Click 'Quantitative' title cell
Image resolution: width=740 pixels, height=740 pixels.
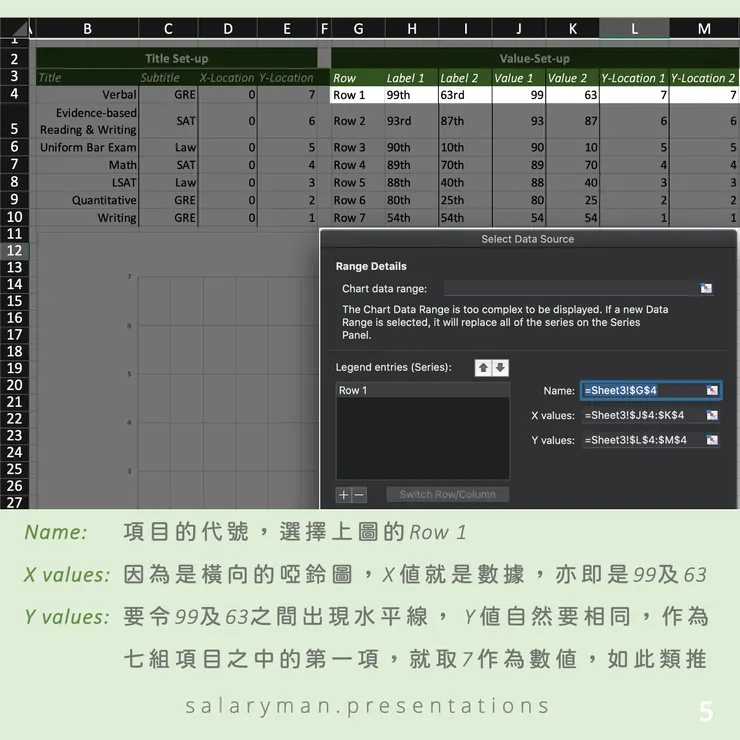[87, 200]
